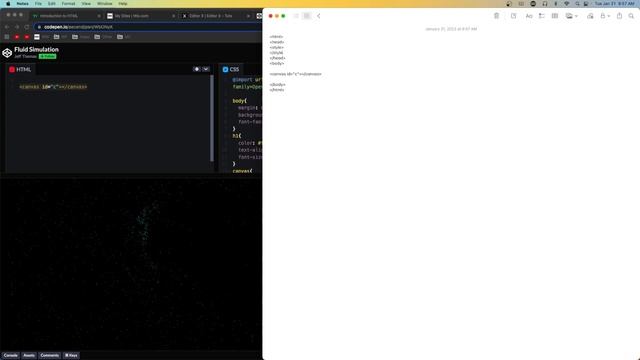Insert a table using the Notes toolbar icon
Screen dimensions: 640x360
[555, 16]
